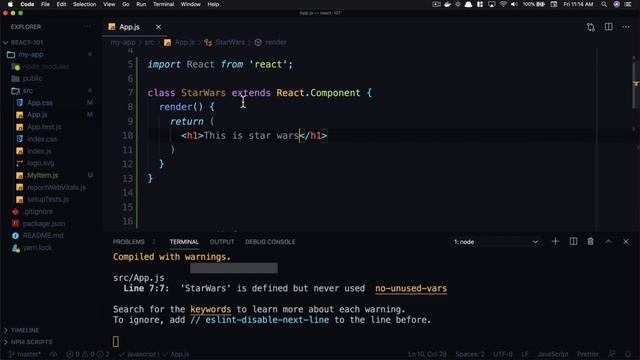
Task: Open errors and warnings count in status bar
Action: pyautogui.click(x=88, y=354)
